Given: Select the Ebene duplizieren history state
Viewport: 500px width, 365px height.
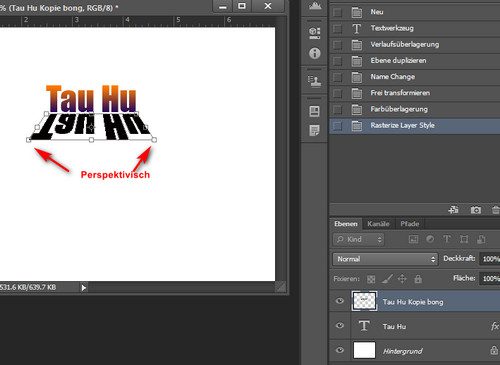Looking at the screenshot, I should [x=415, y=61].
